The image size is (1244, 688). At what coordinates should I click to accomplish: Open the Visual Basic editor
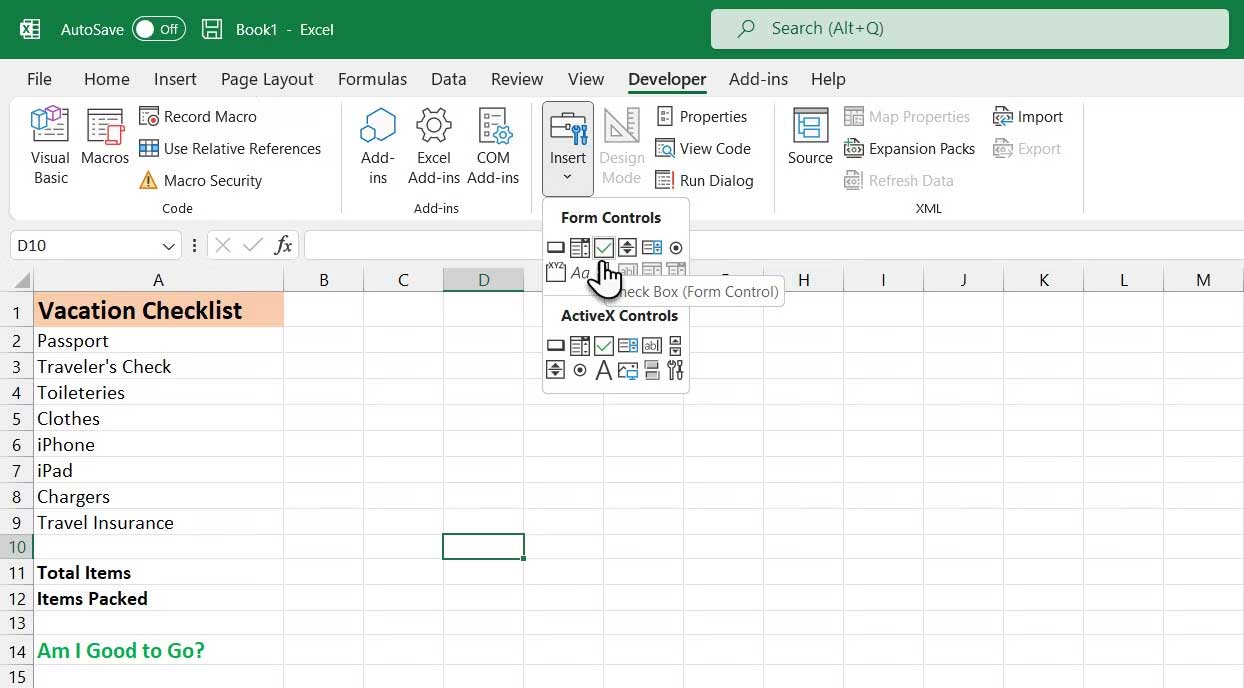pyautogui.click(x=49, y=145)
